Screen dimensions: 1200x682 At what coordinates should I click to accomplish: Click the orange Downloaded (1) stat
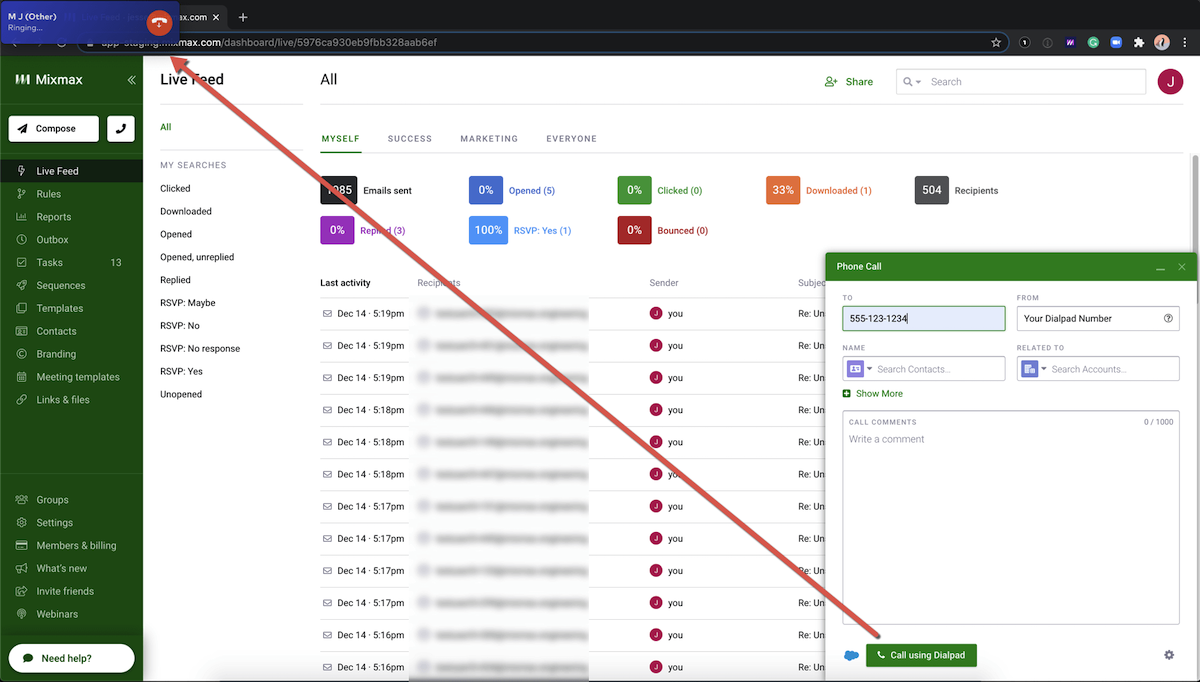(x=819, y=190)
